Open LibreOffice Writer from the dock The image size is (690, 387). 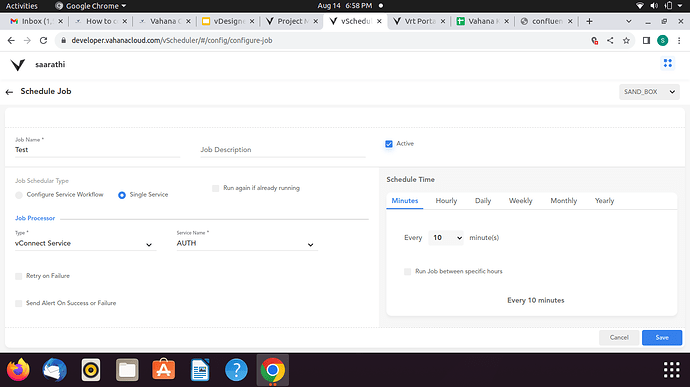[200, 370]
